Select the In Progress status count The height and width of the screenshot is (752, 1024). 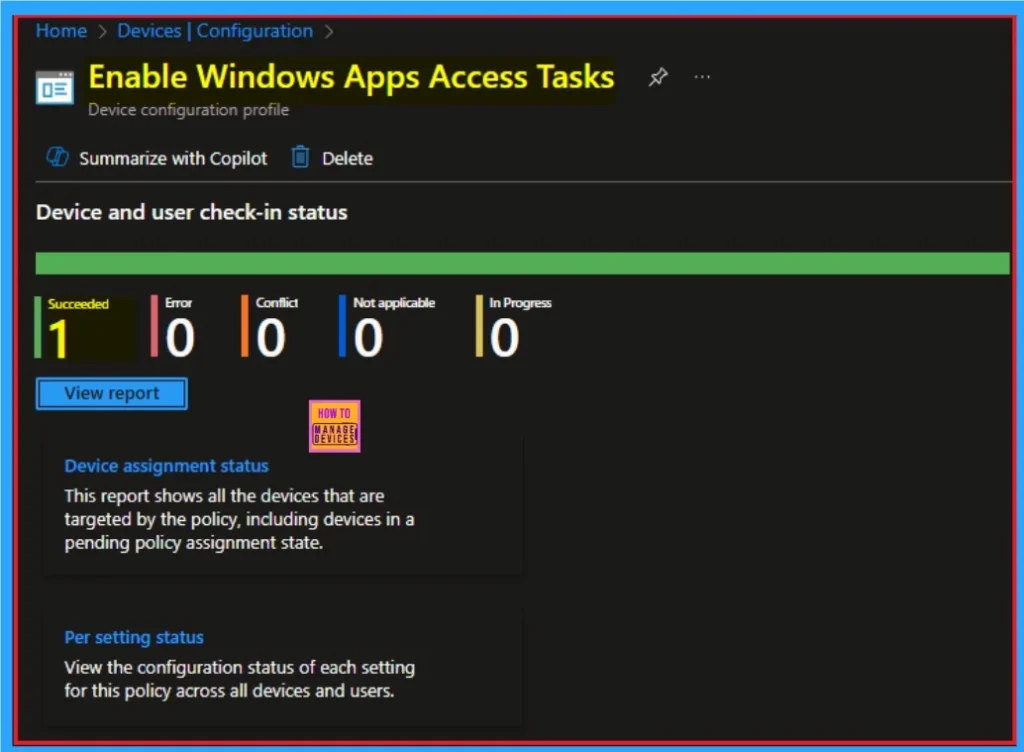tap(505, 338)
